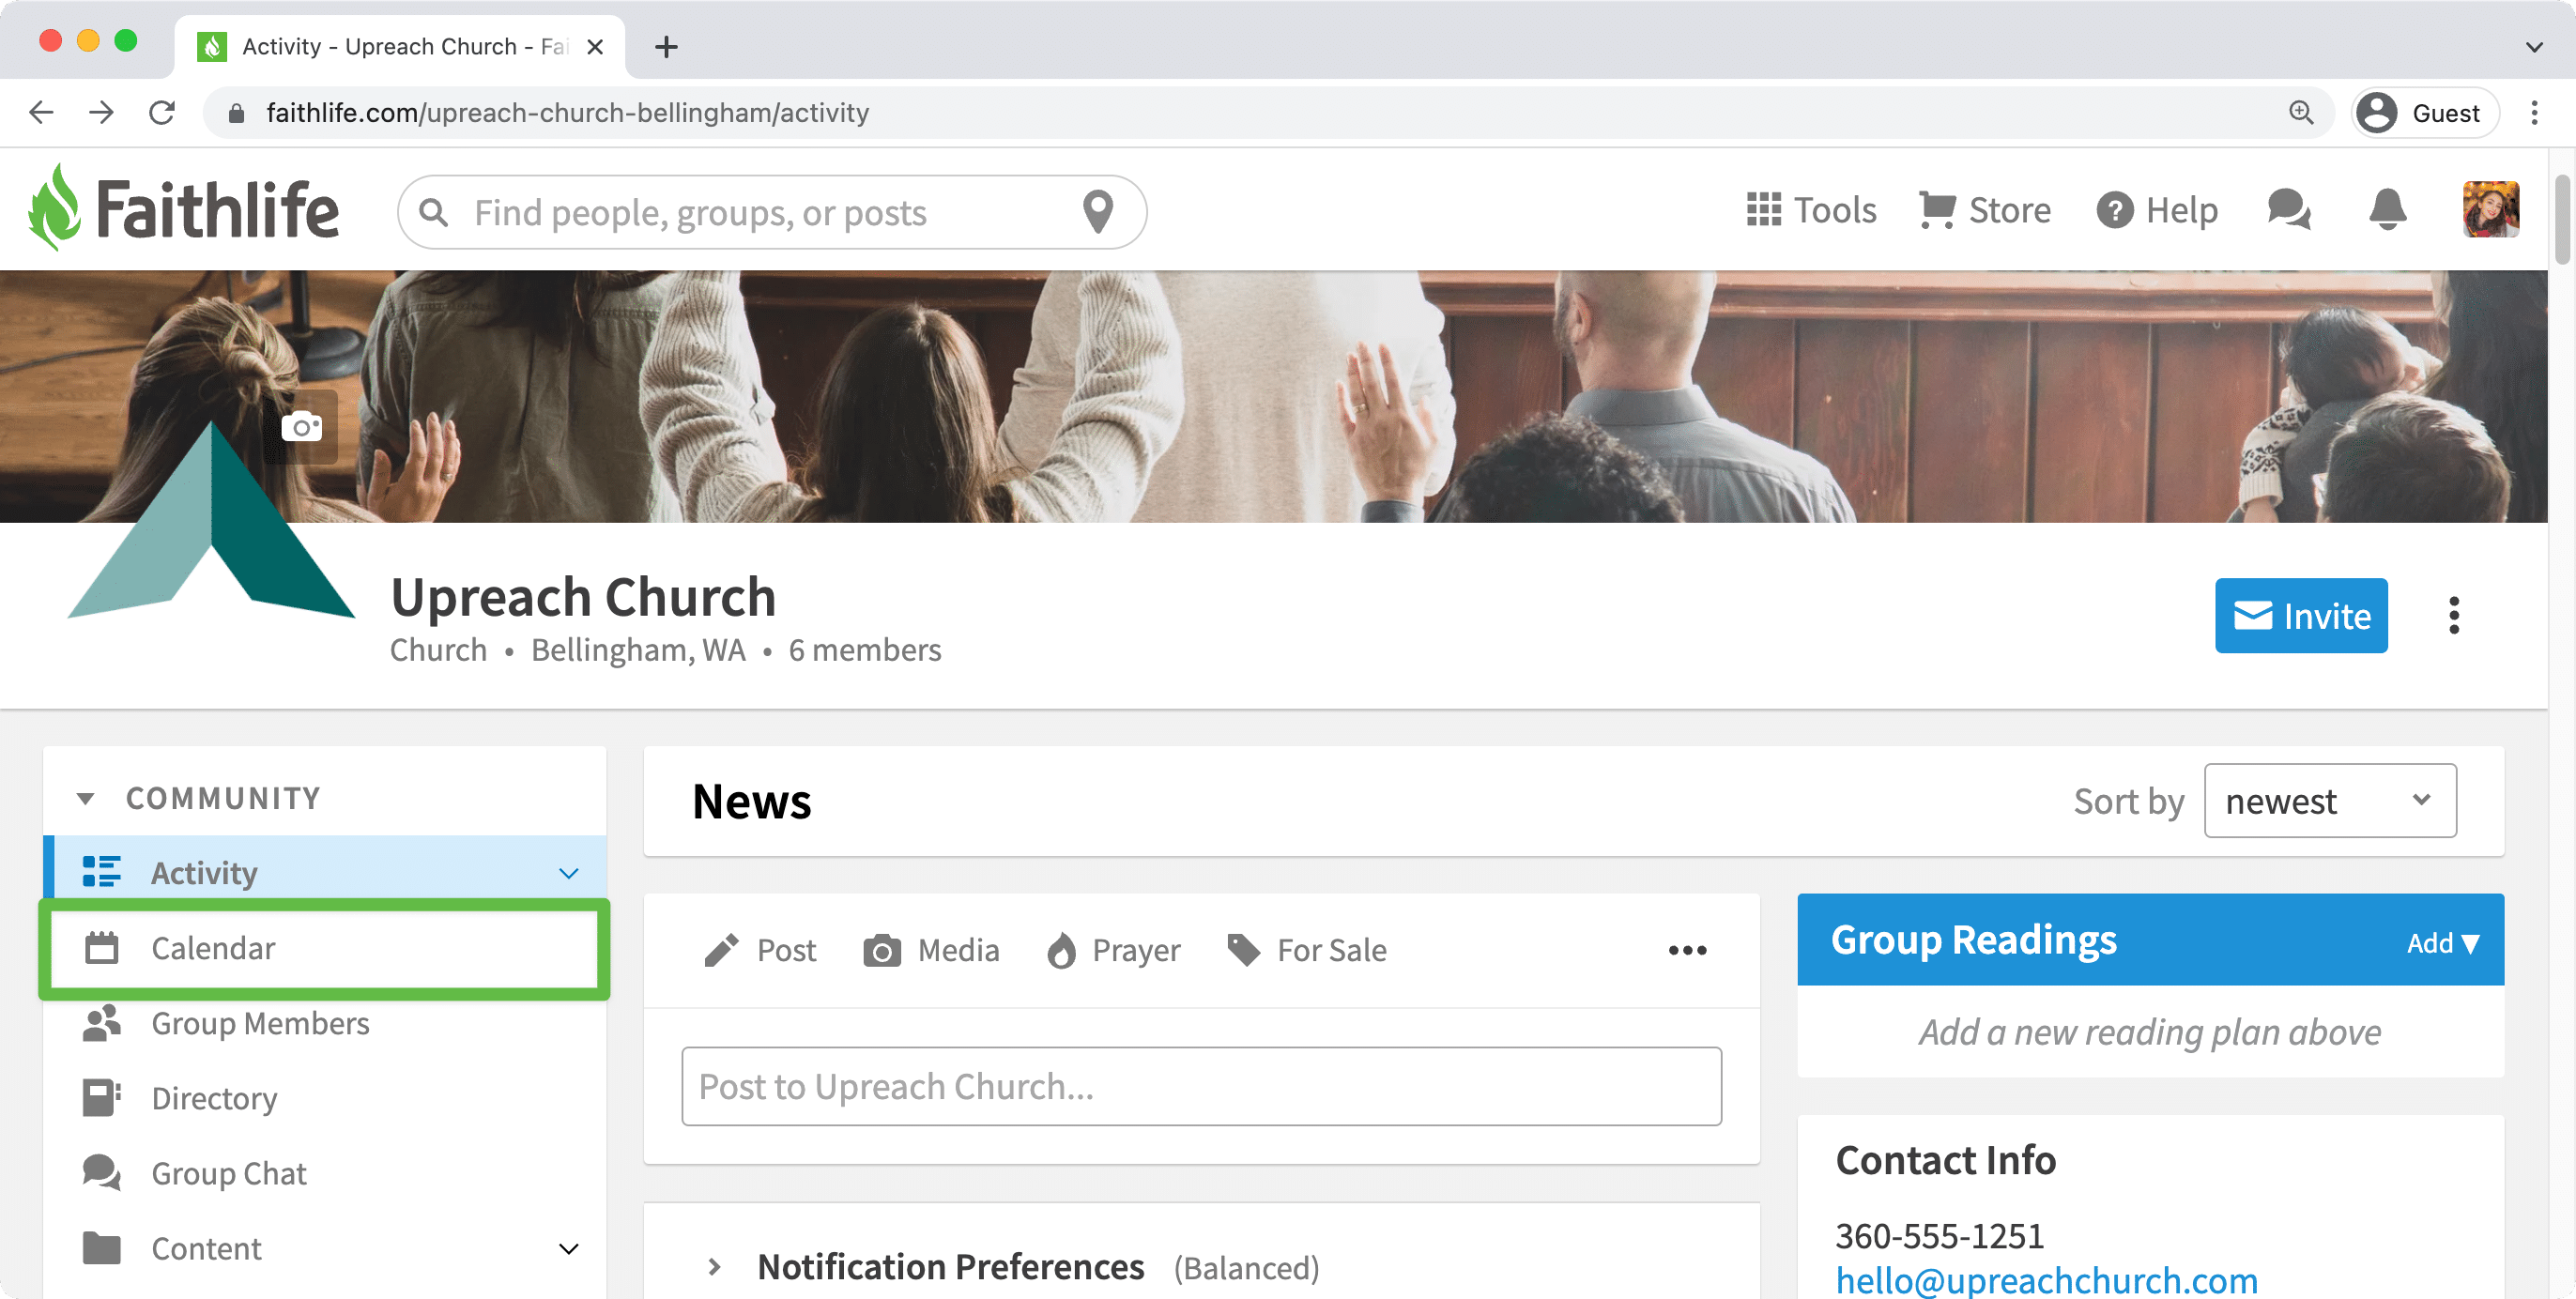Open the tab search dropdown arrow
The image size is (2576, 1299).
[2534, 46]
